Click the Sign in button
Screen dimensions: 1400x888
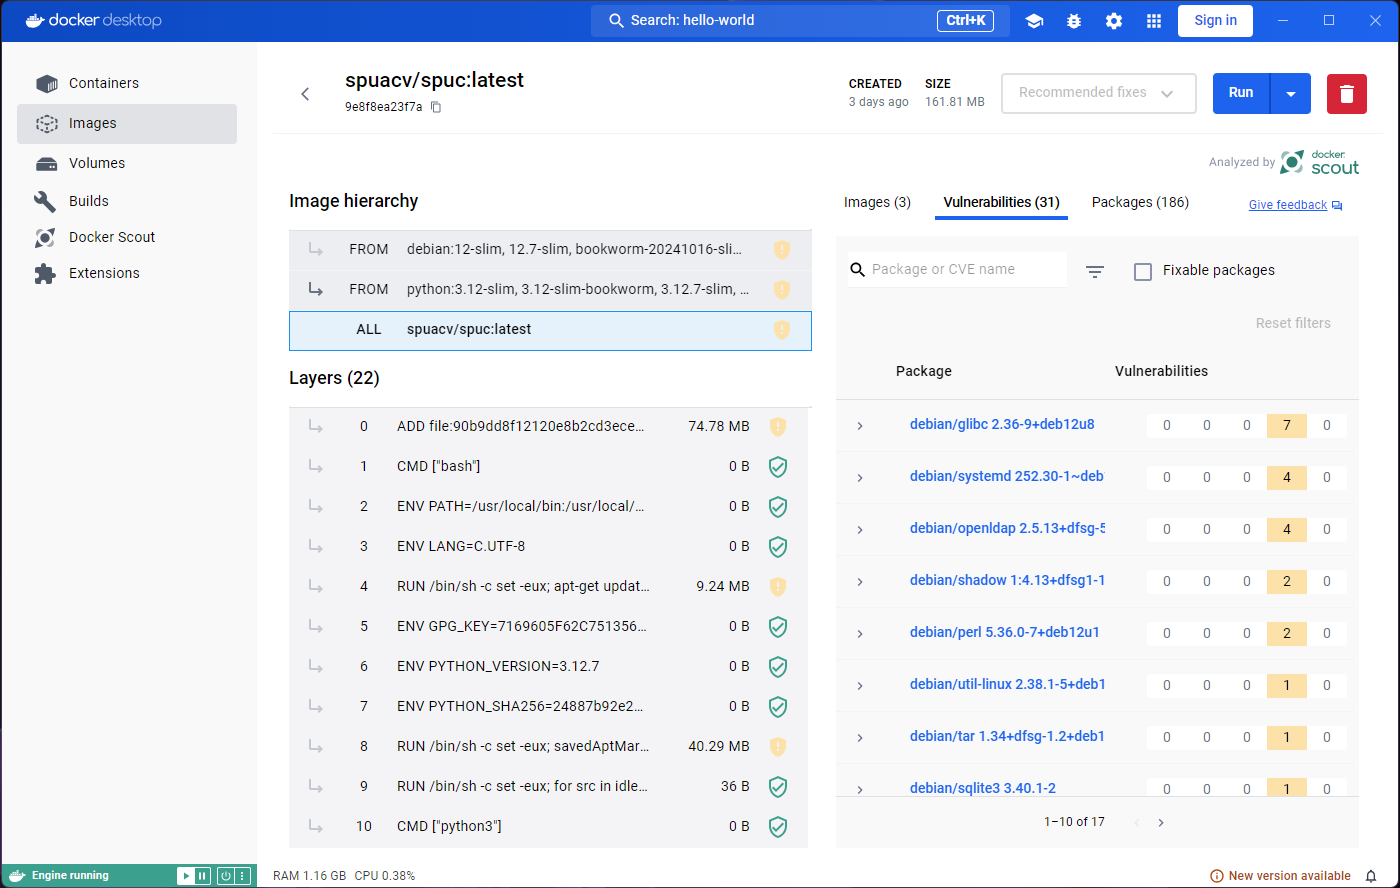(x=1215, y=21)
